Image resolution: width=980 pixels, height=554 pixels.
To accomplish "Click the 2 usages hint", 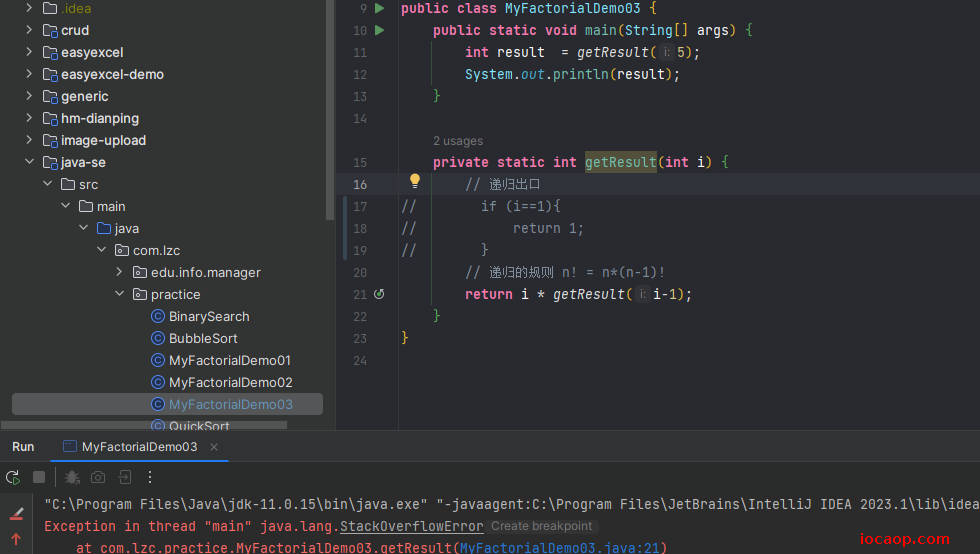I will [x=458, y=141].
